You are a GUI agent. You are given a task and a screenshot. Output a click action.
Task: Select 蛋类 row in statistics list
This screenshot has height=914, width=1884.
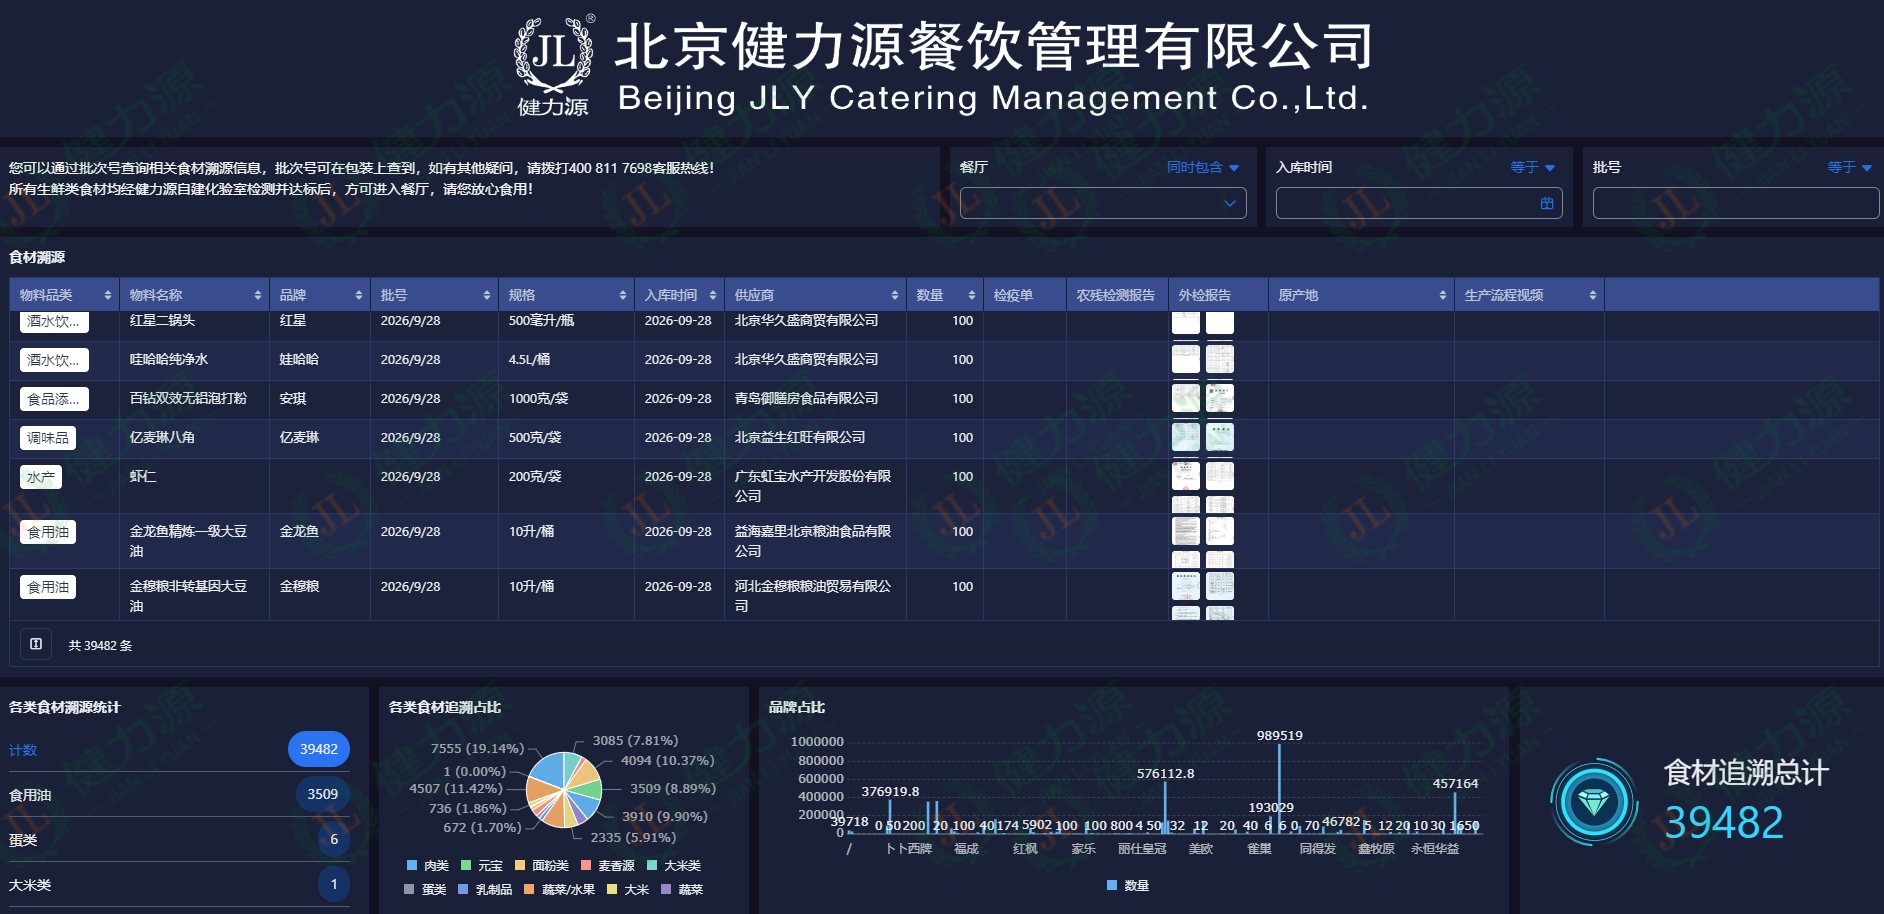point(179,839)
